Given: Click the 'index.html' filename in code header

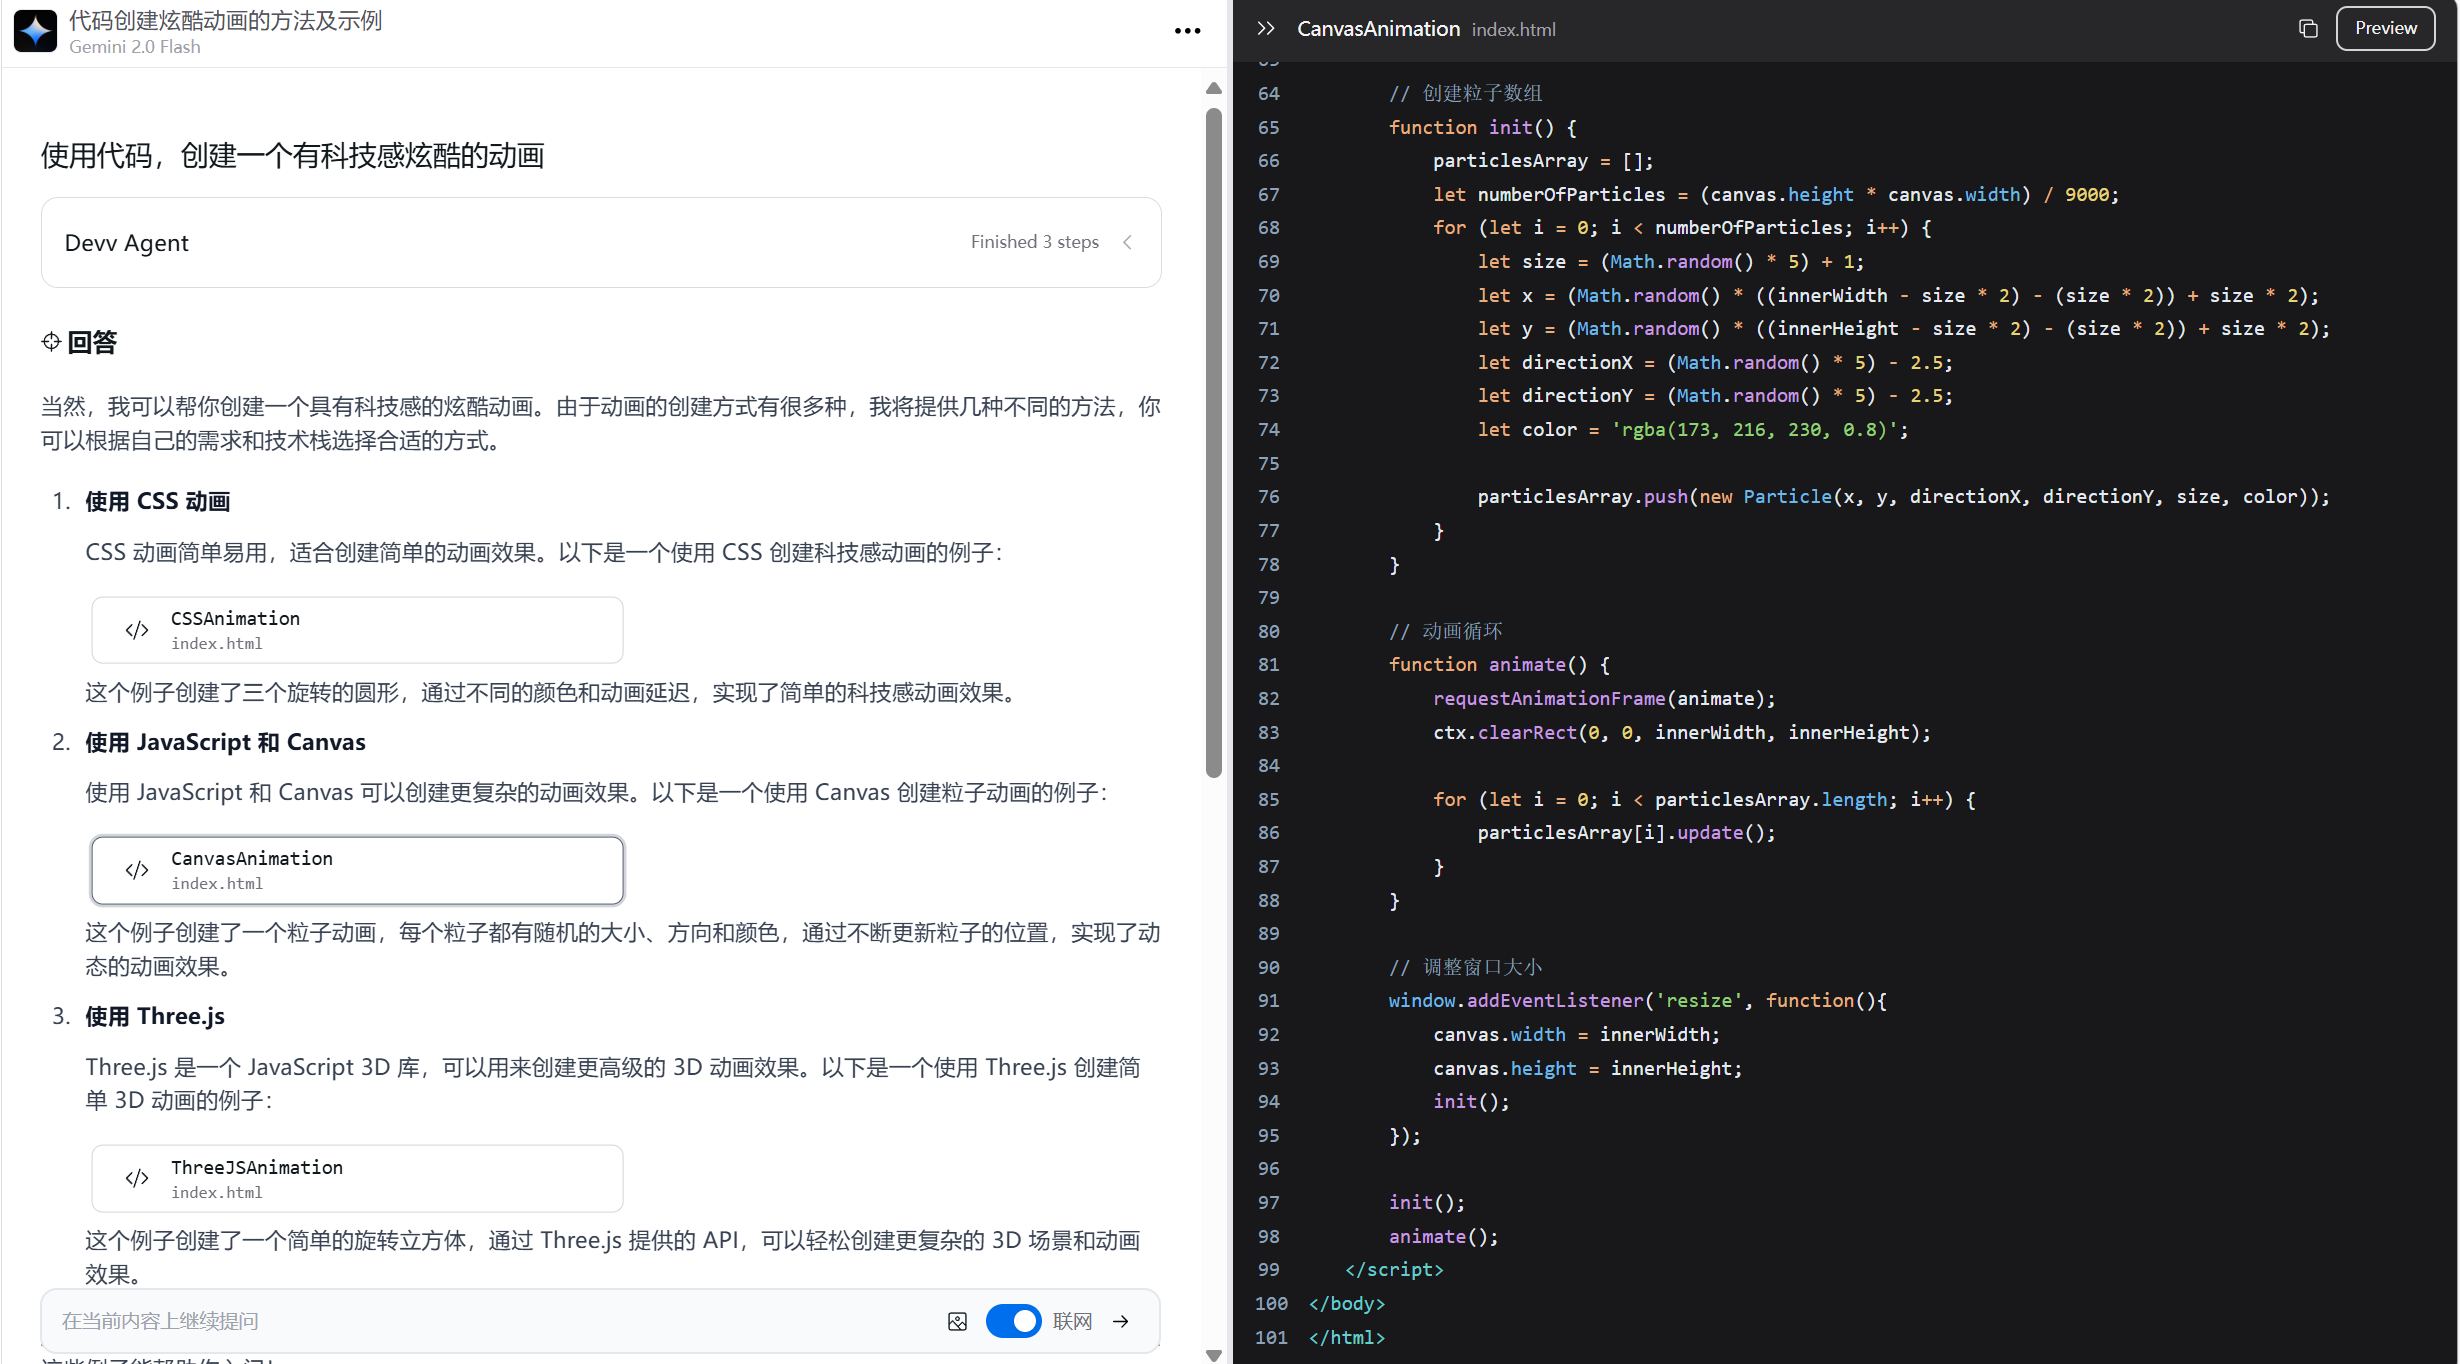Looking at the screenshot, I should pos(1513,30).
